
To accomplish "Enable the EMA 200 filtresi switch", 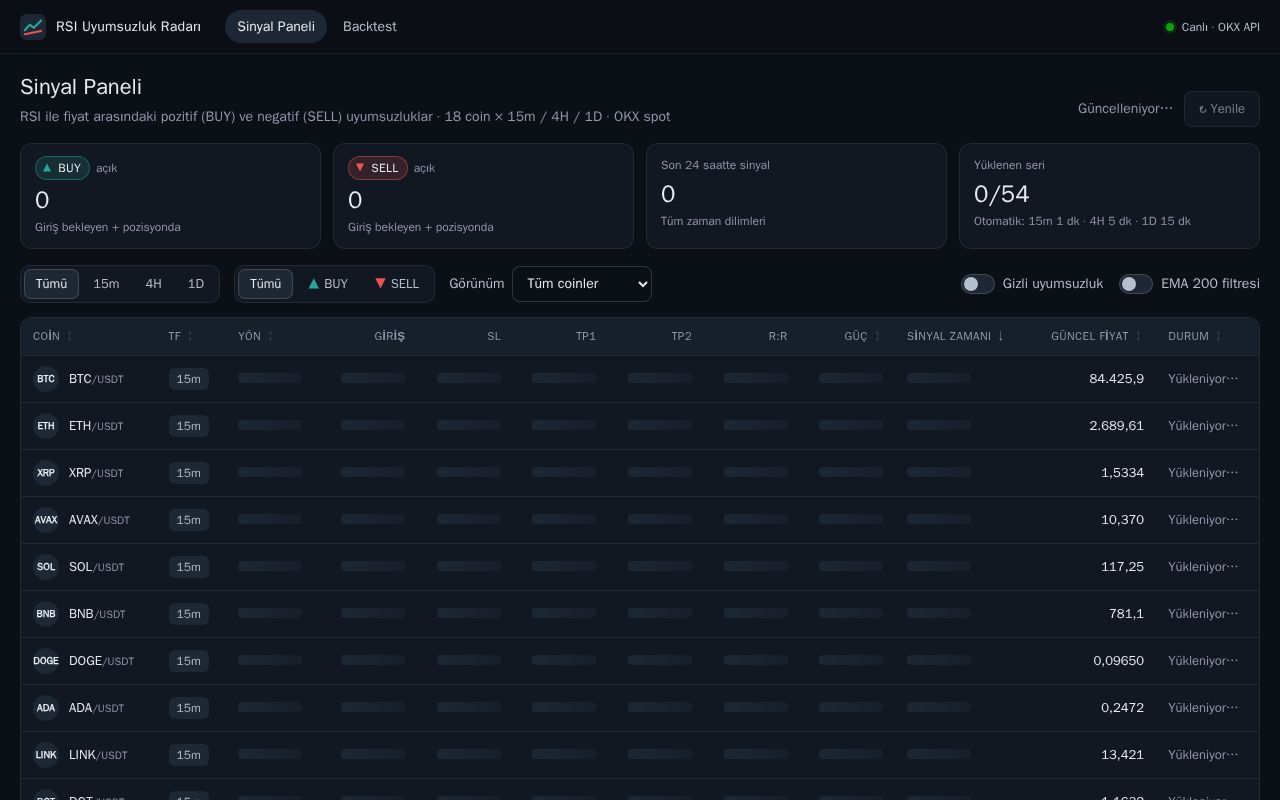I will click(1136, 284).
